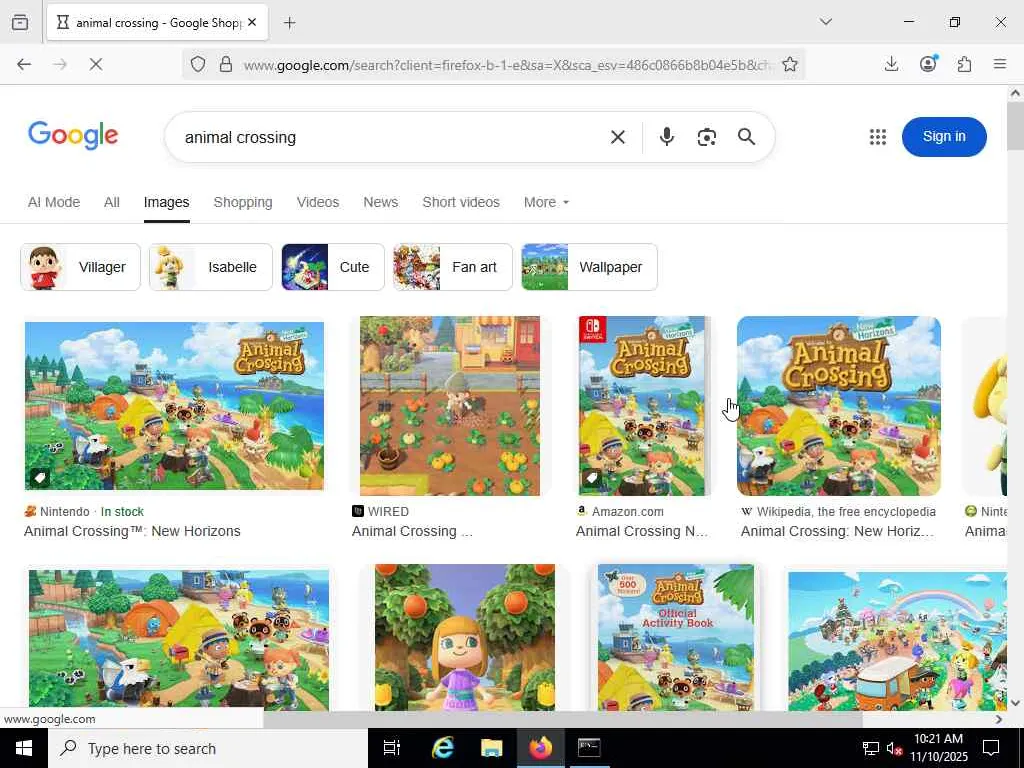This screenshot has width=1024, height=768.
Task: Click the muted volume tray icon
Action: pyautogui.click(x=894, y=748)
